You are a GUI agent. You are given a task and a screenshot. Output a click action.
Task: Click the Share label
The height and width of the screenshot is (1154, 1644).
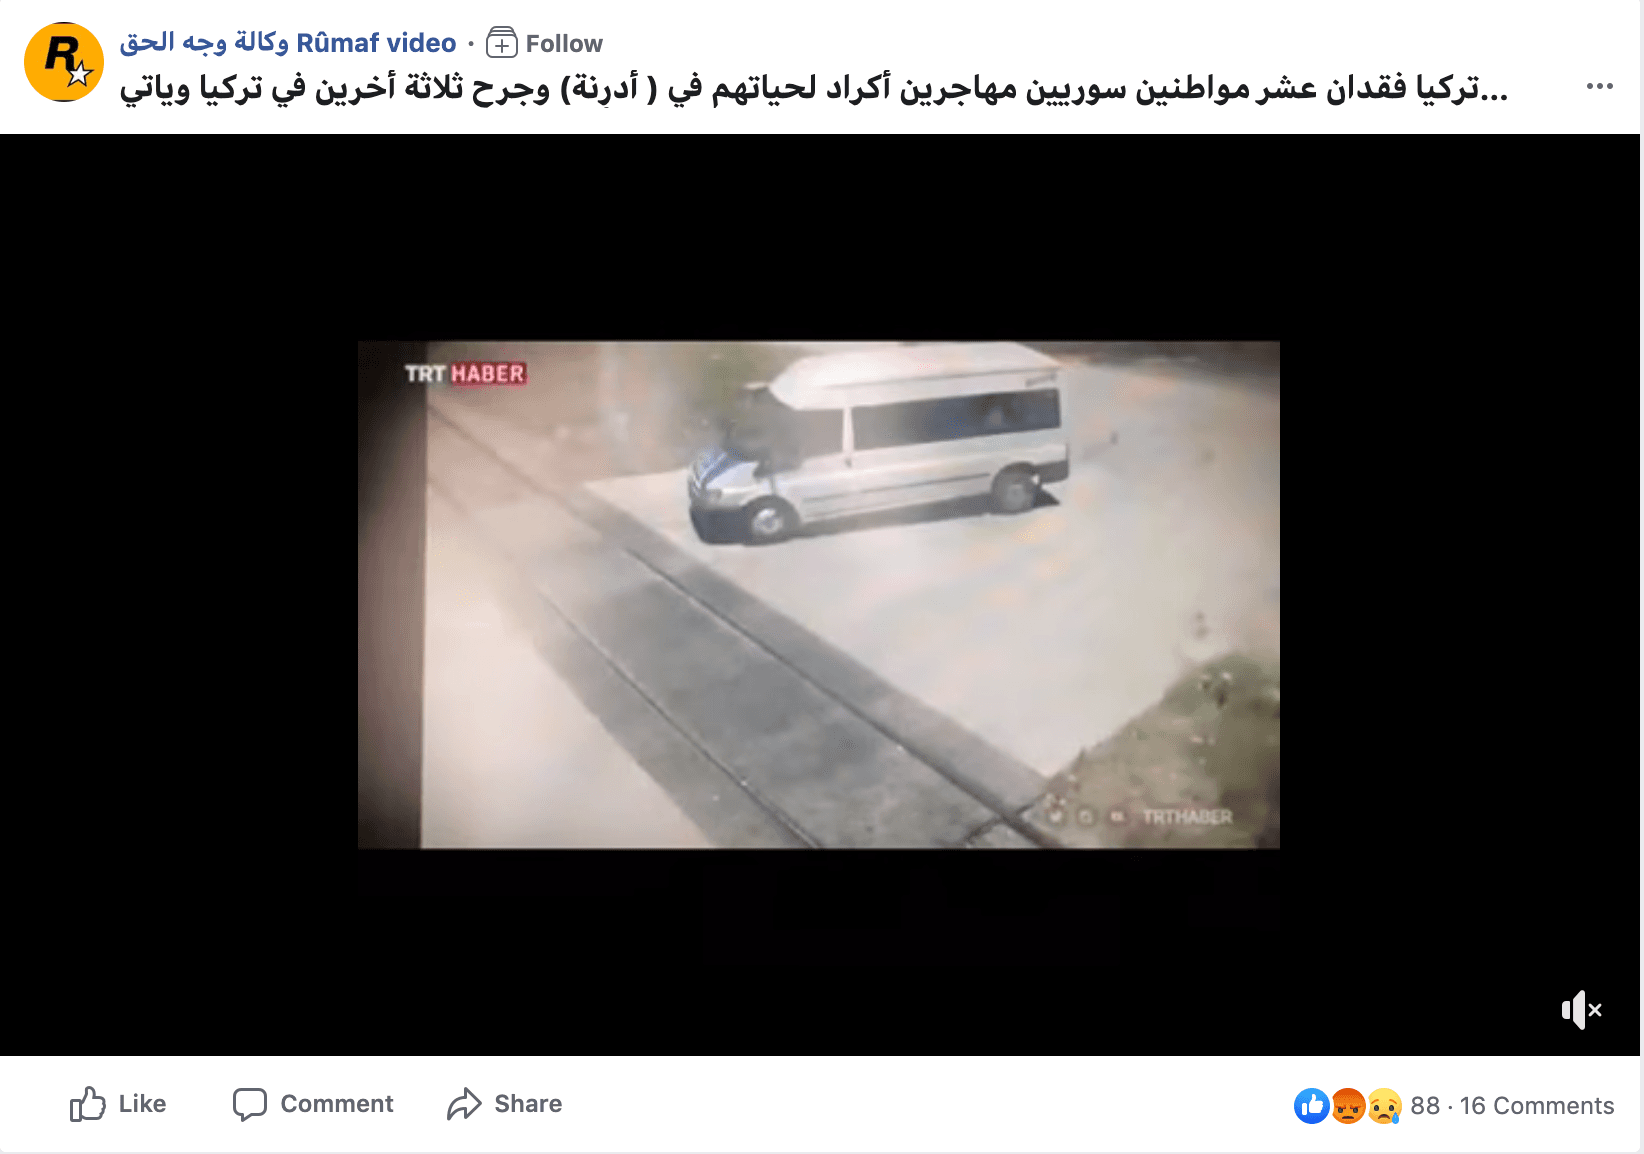(528, 1104)
